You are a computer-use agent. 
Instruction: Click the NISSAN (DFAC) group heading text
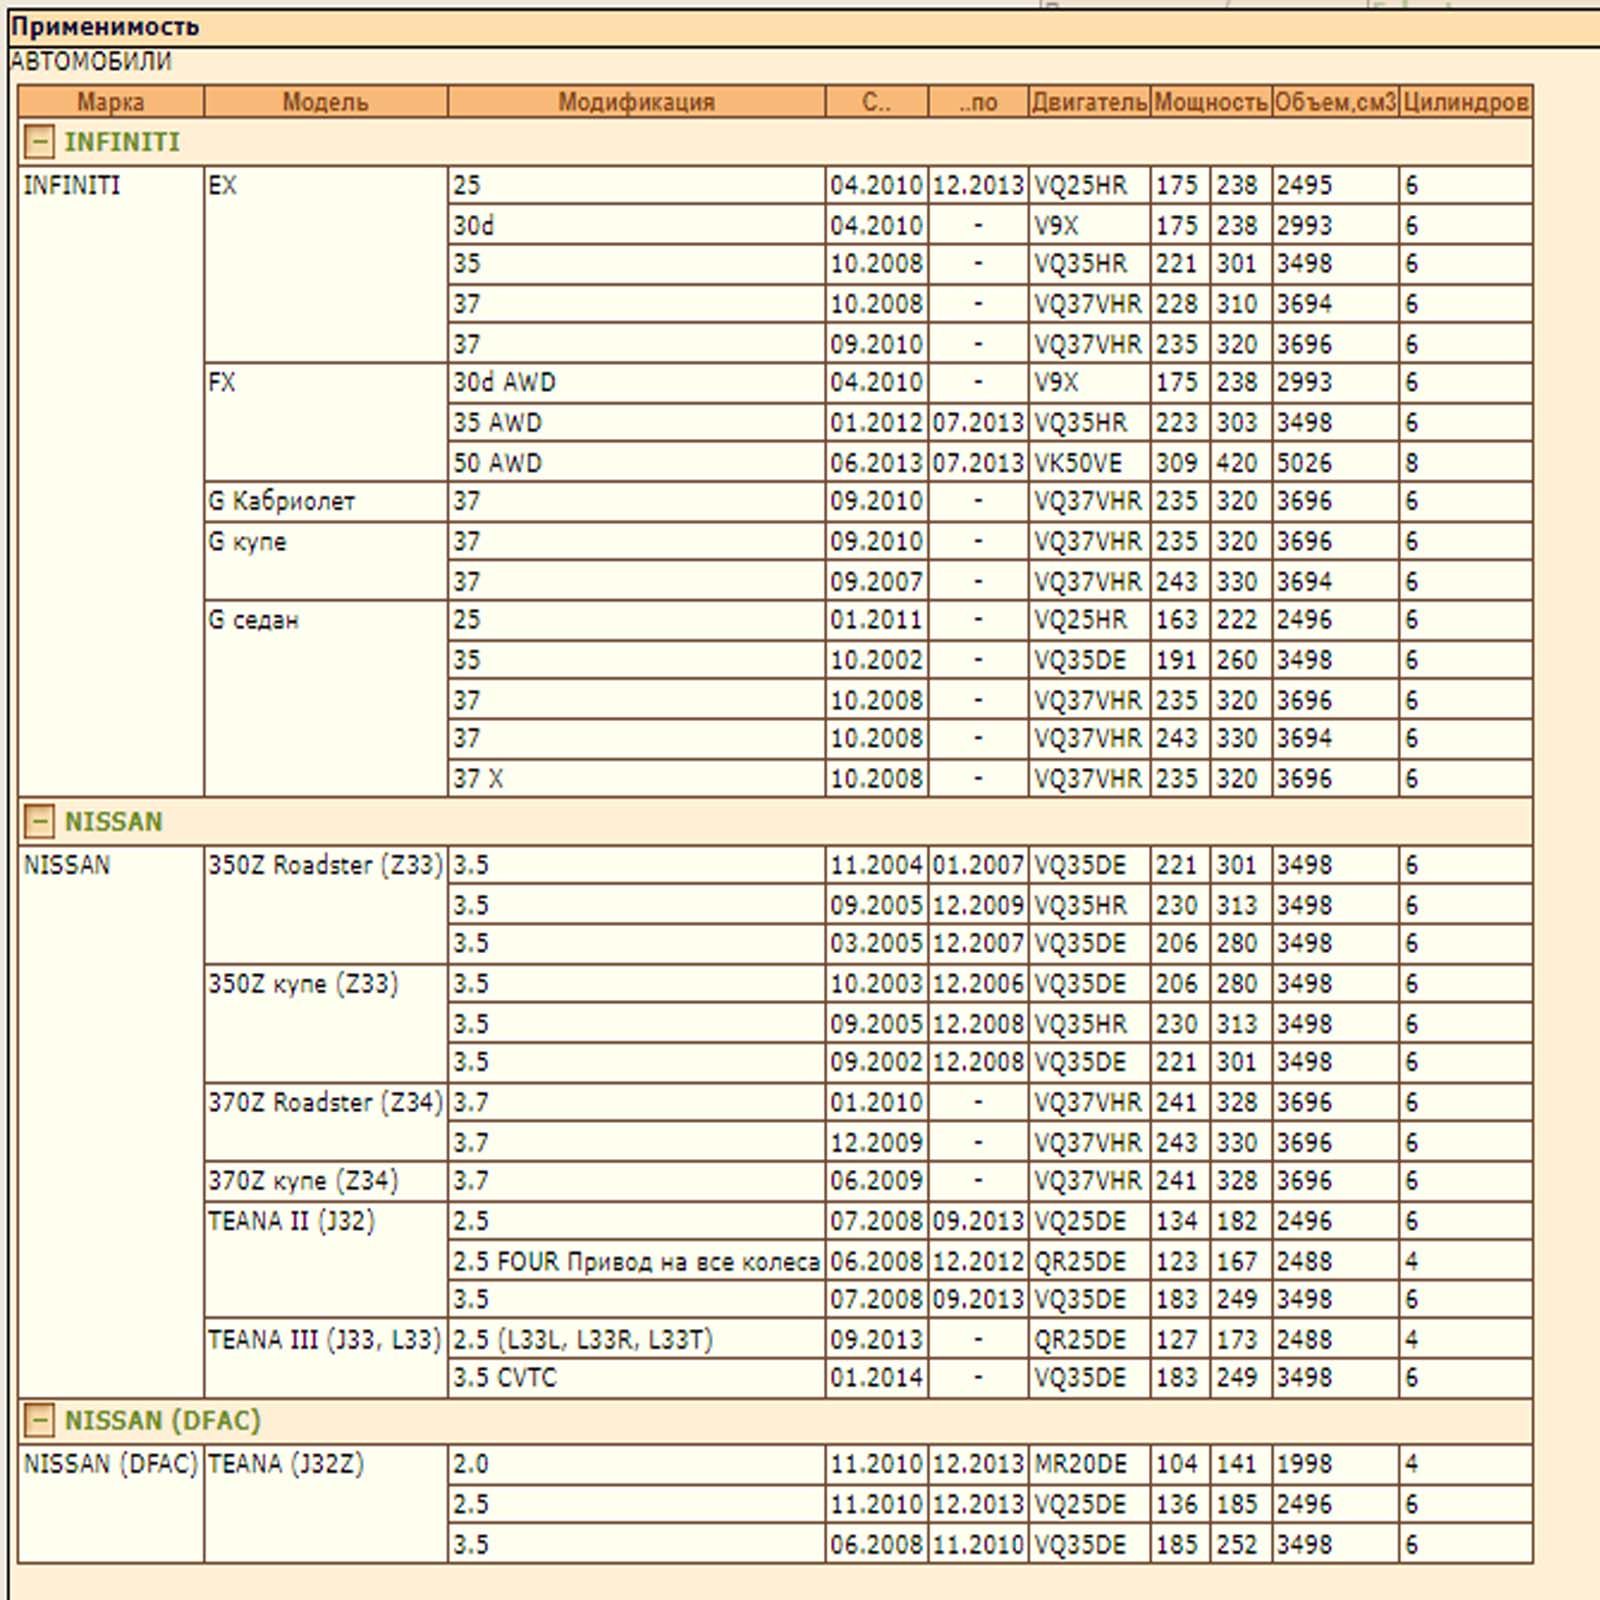162,1420
